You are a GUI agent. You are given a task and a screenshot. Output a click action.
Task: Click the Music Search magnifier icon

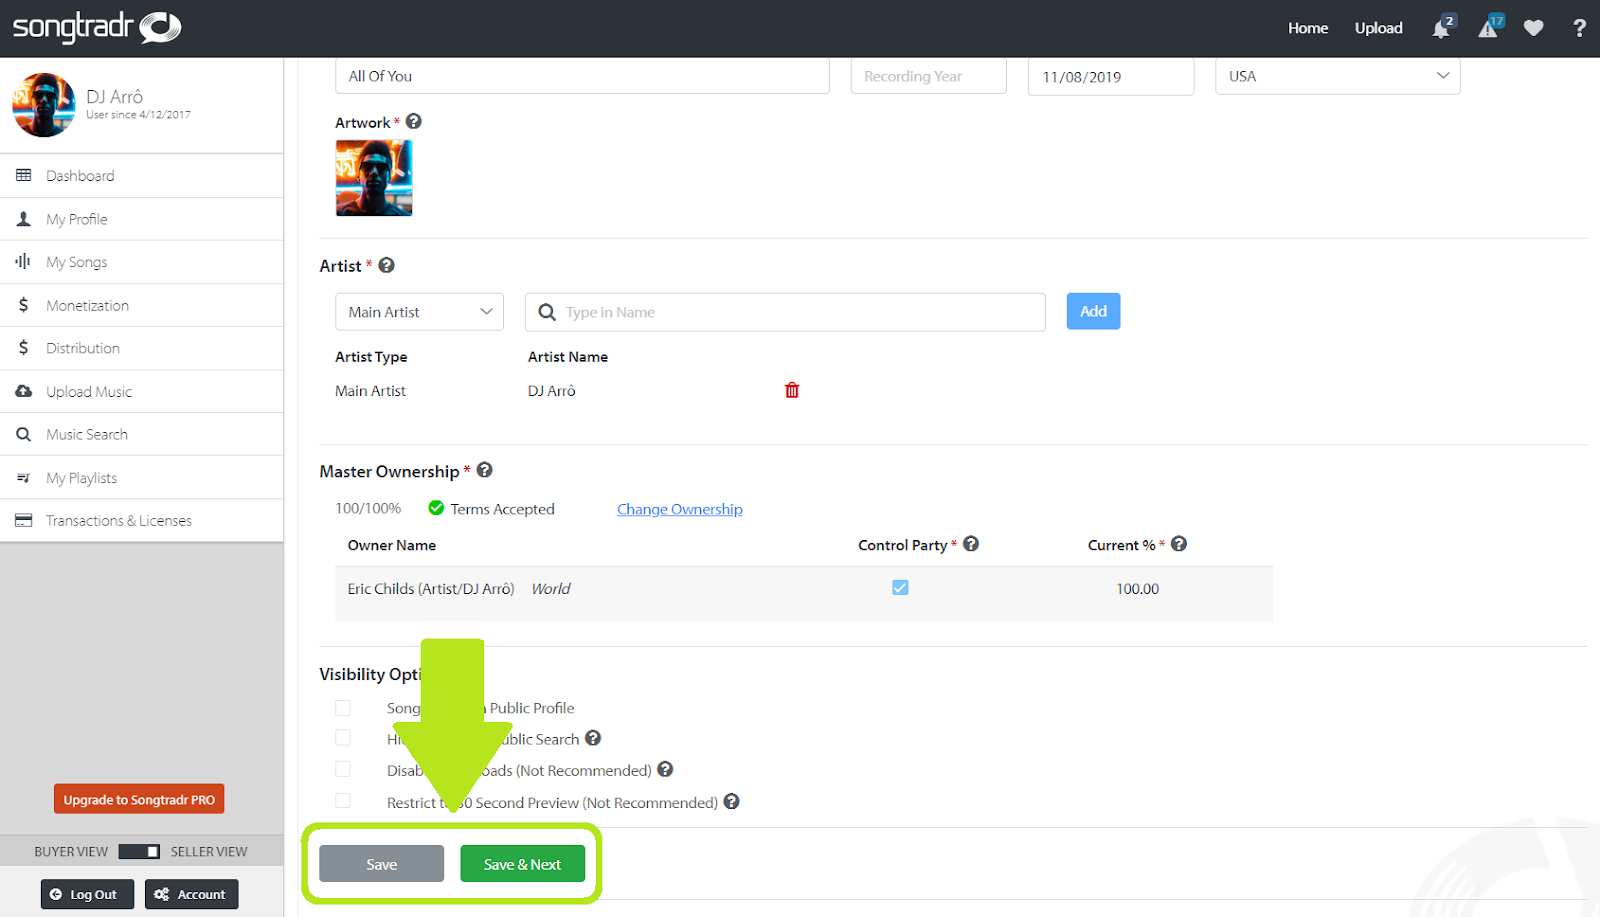(24, 434)
